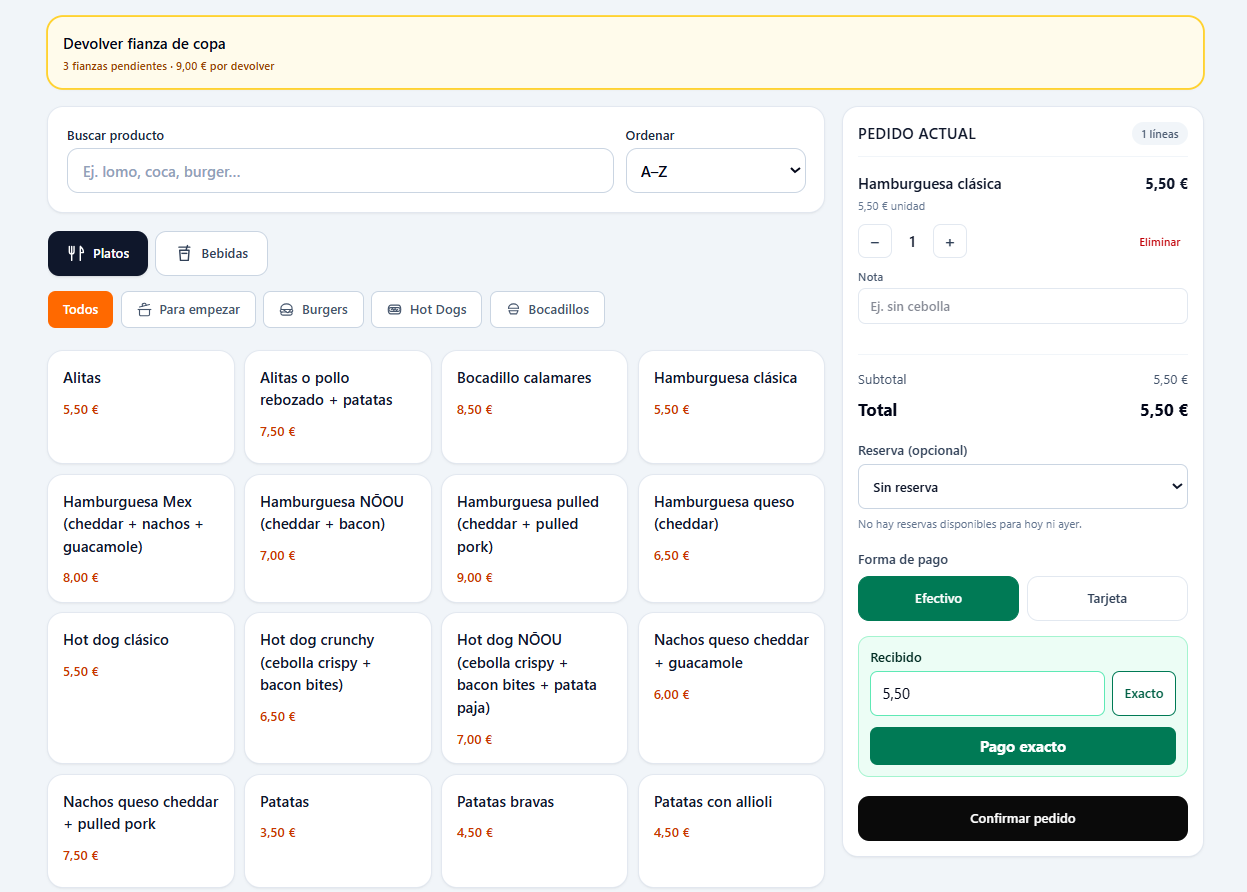Switch to the Platos category tab
1247x892 pixels.
click(x=98, y=253)
